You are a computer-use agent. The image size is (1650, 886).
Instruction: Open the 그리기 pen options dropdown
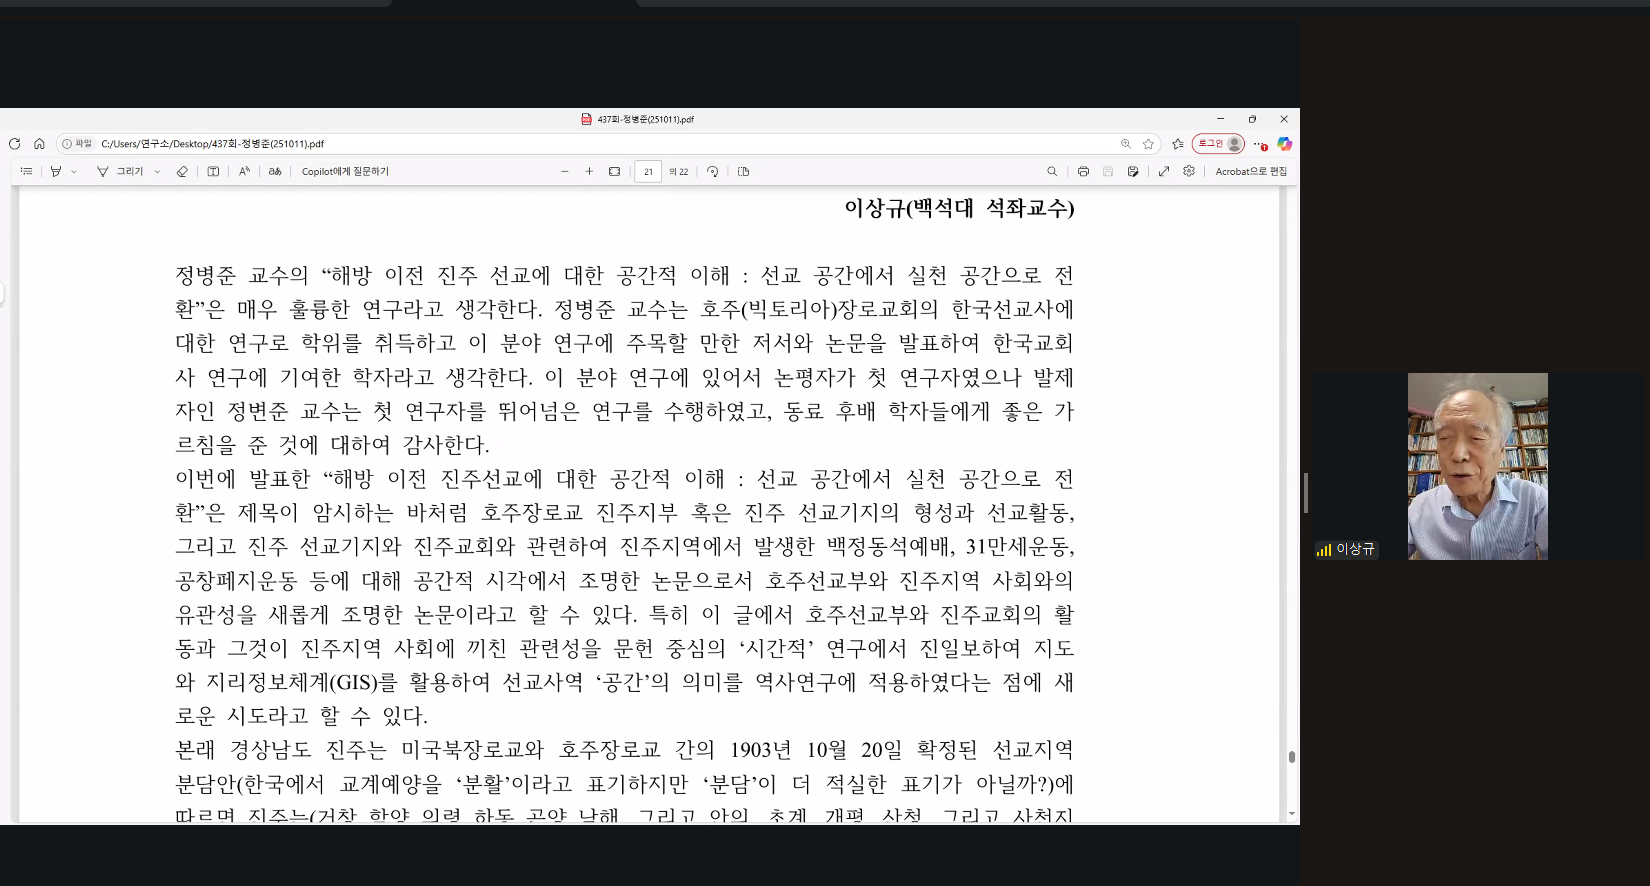click(157, 172)
